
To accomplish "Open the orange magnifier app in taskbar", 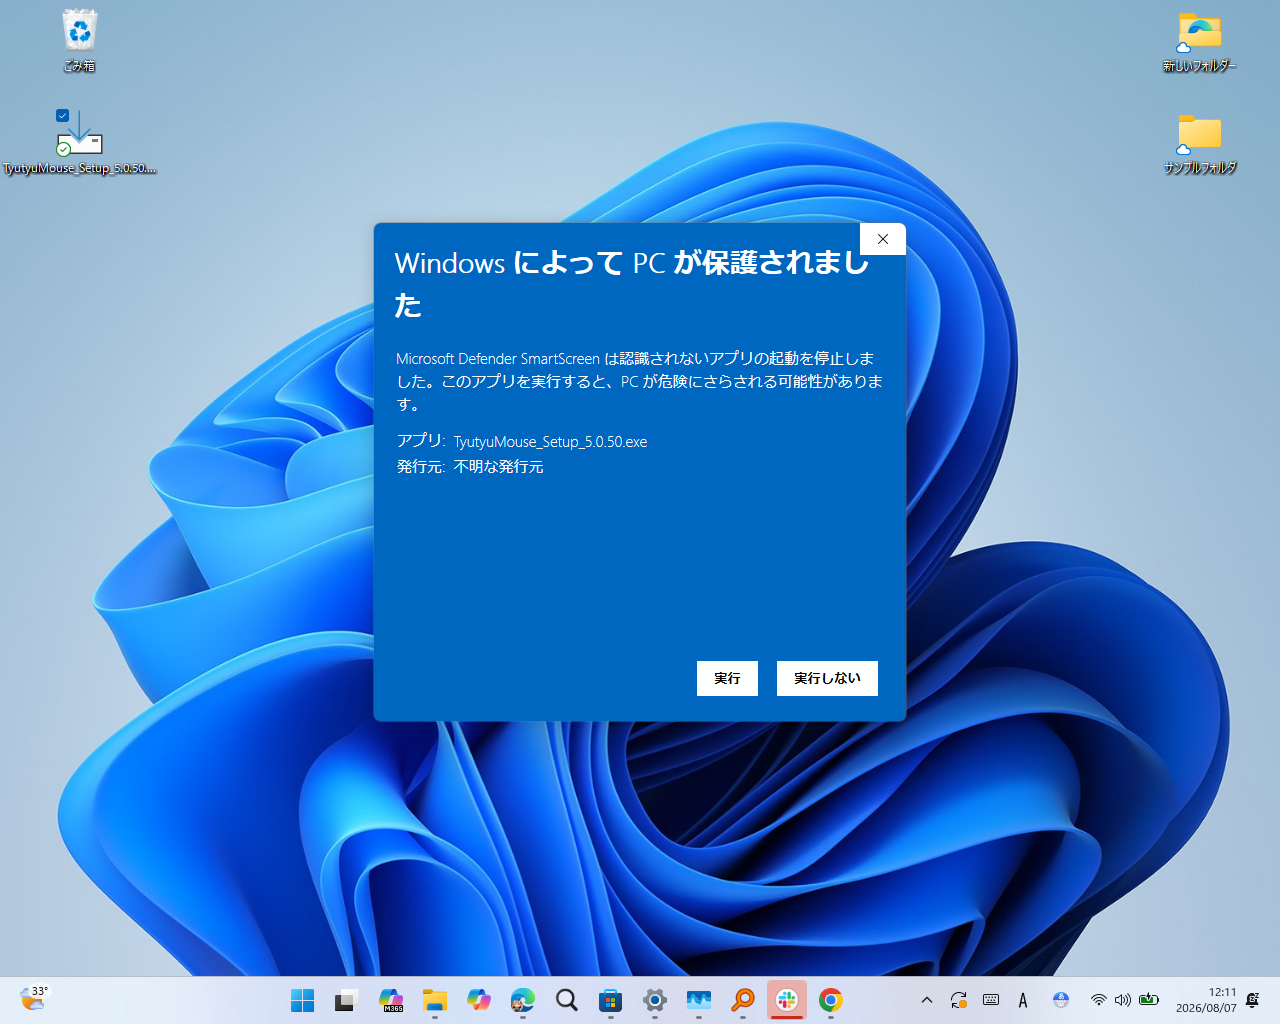I will click(x=742, y=1000).
